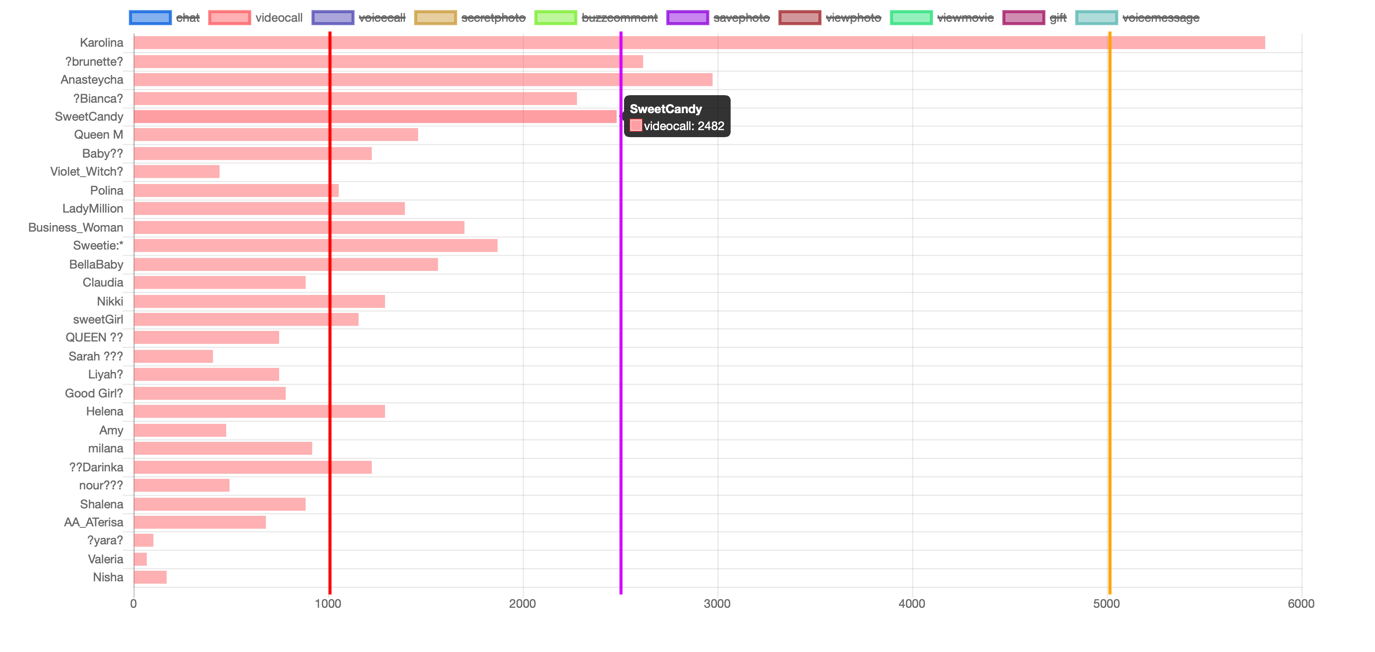Click the Polina bar
Image resolution: width=1375 pixels, height=652 pixels.
coord(236,190)
